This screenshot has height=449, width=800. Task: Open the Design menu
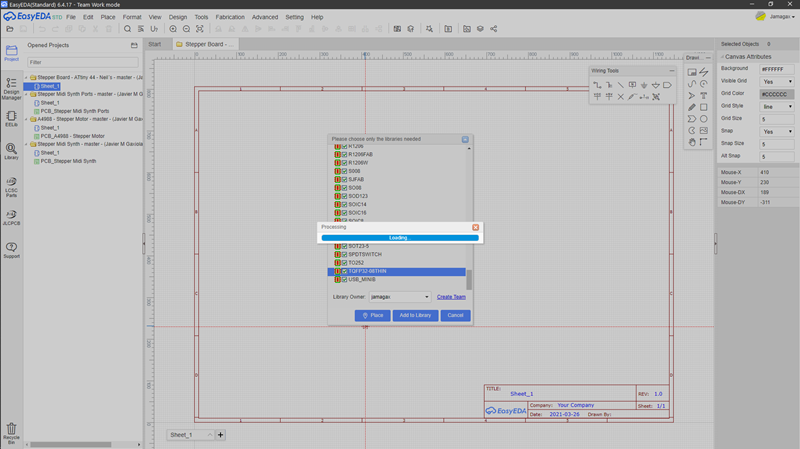pos(178,17)
